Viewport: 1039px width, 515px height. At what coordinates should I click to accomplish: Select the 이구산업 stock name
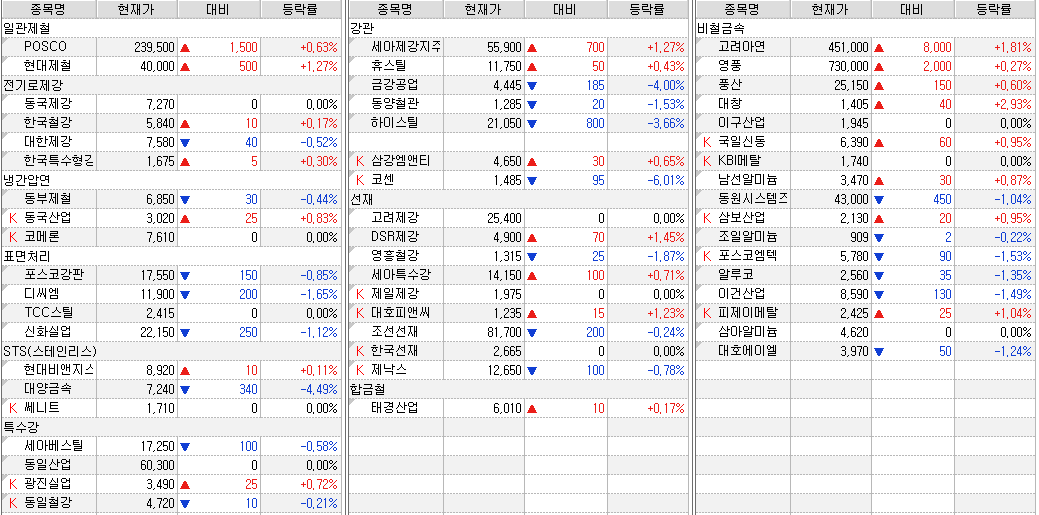click(x=742, y=123)
